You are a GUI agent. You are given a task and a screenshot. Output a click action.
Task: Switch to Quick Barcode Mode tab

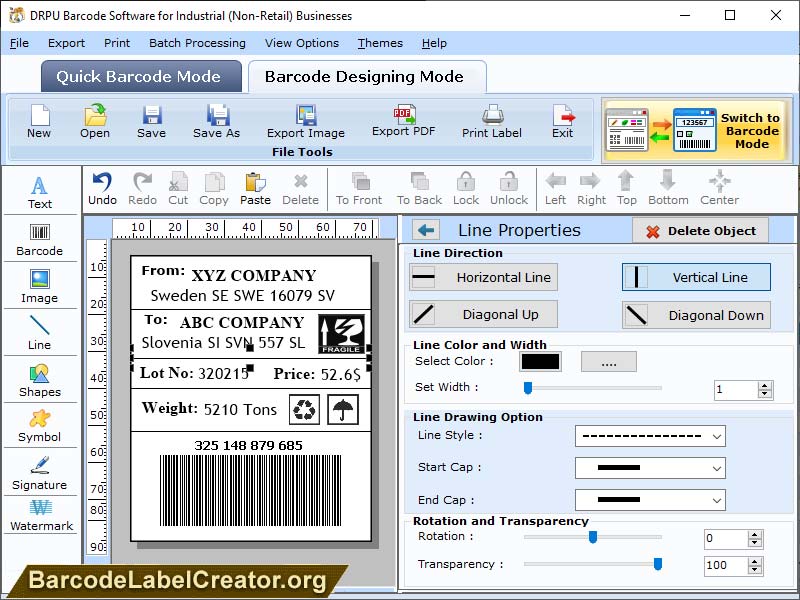(x=140, y=76)
